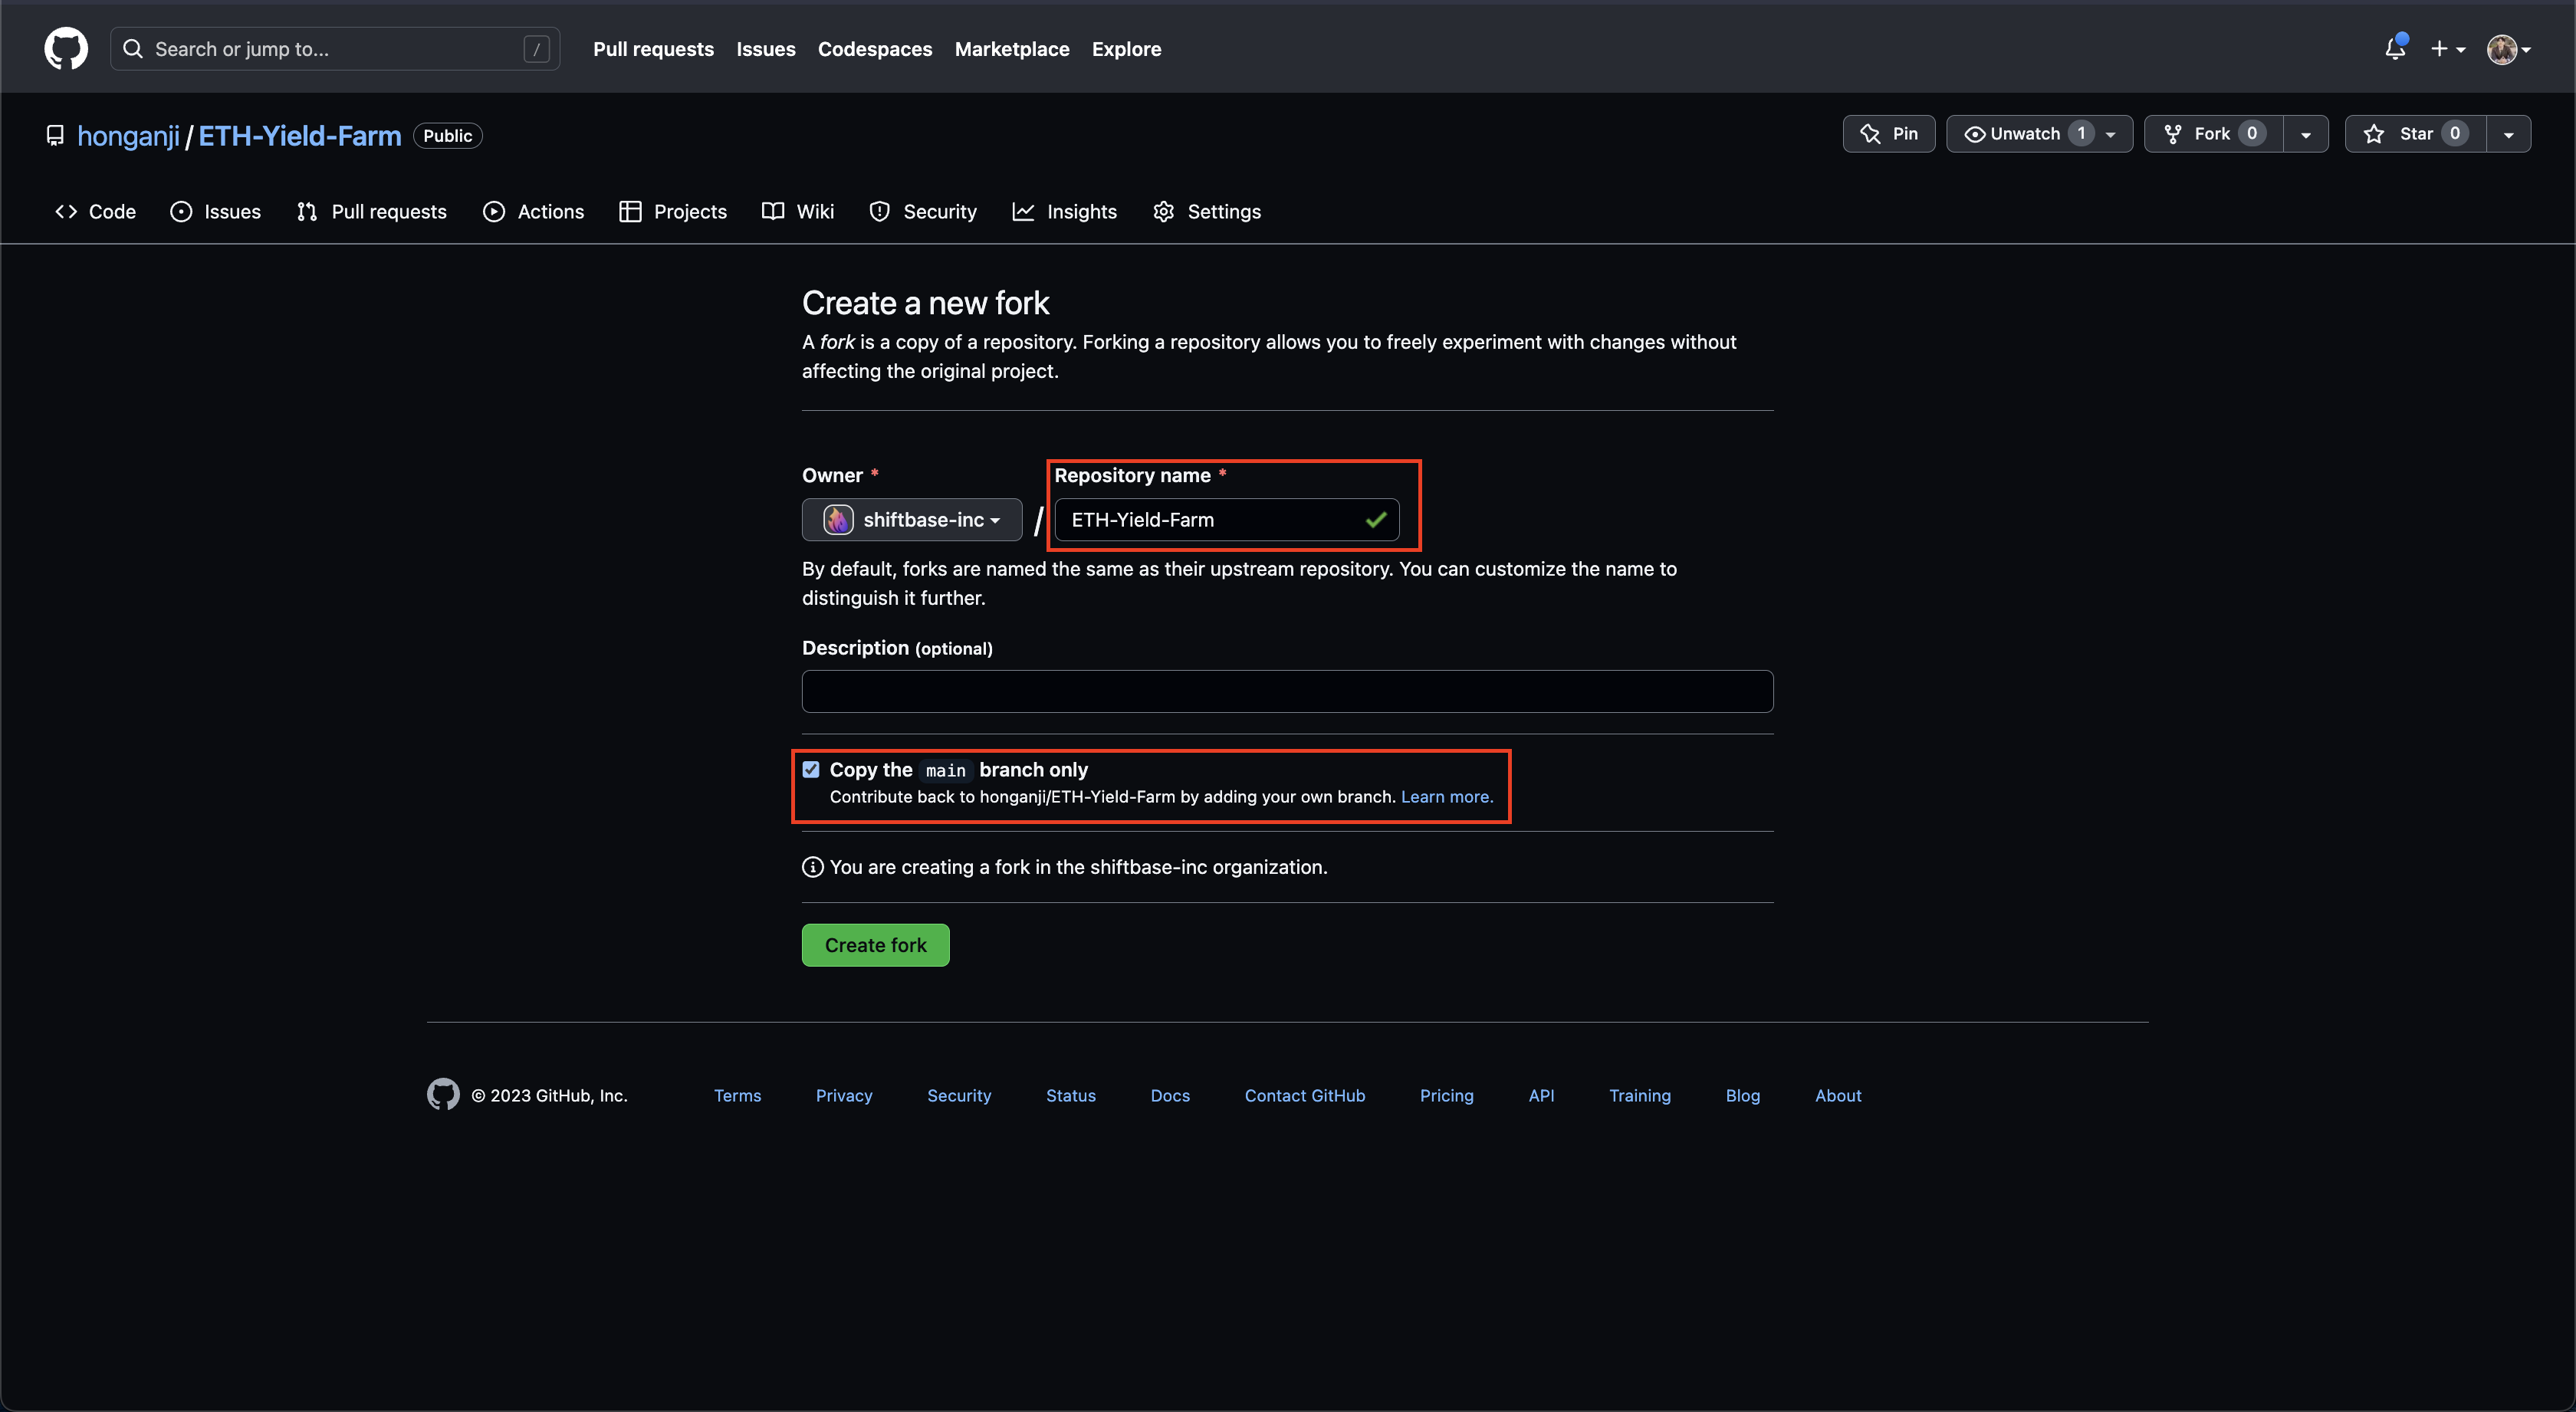Uncheck Copy the main branch only
This screenshot has height=1412, width=2576.
[811, 769]
